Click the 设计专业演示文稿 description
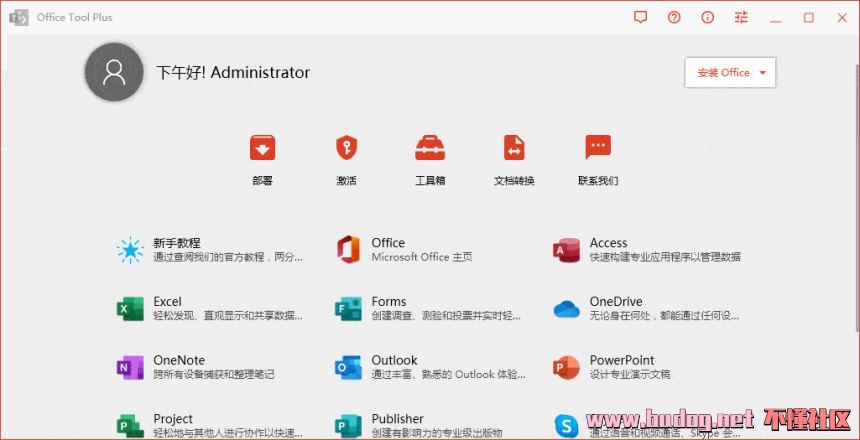 click(630, 374)
